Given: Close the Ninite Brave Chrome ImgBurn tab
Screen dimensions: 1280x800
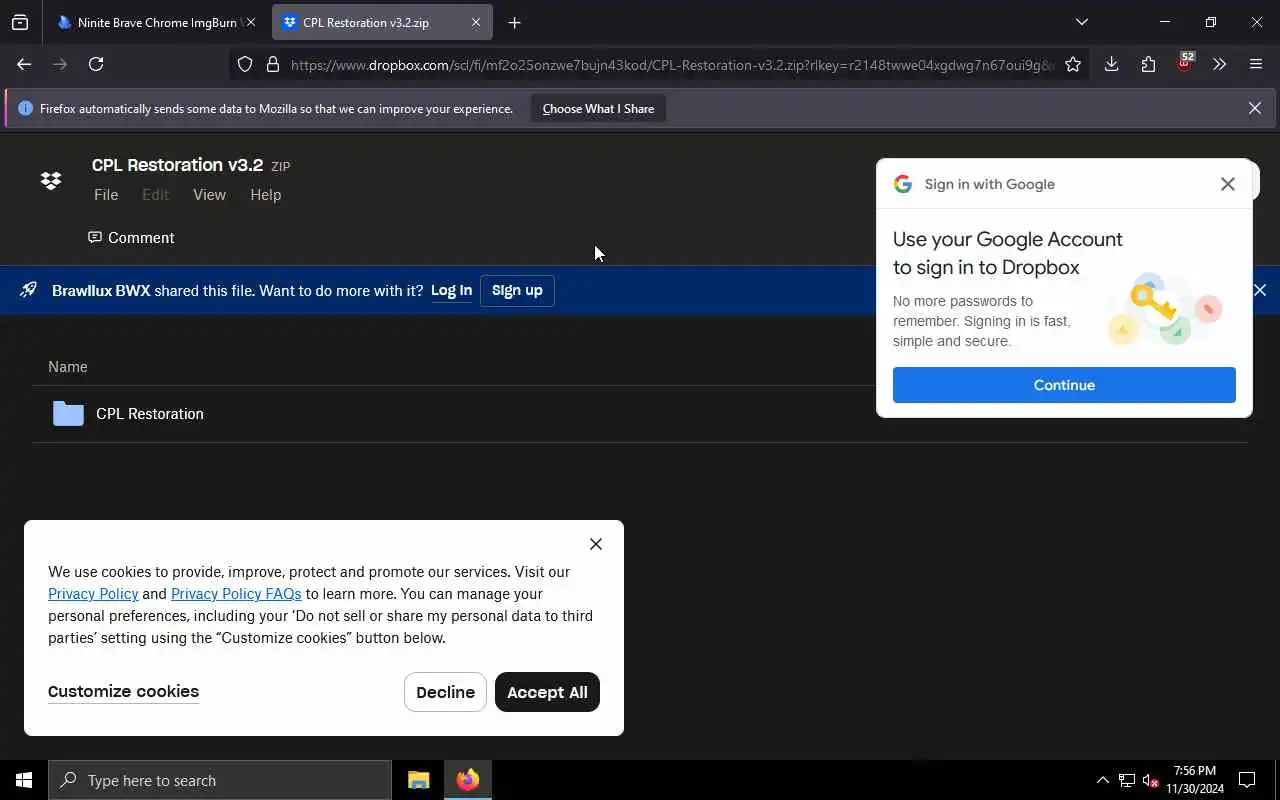Looking at the screenshot, I should (x=250, y=22).
